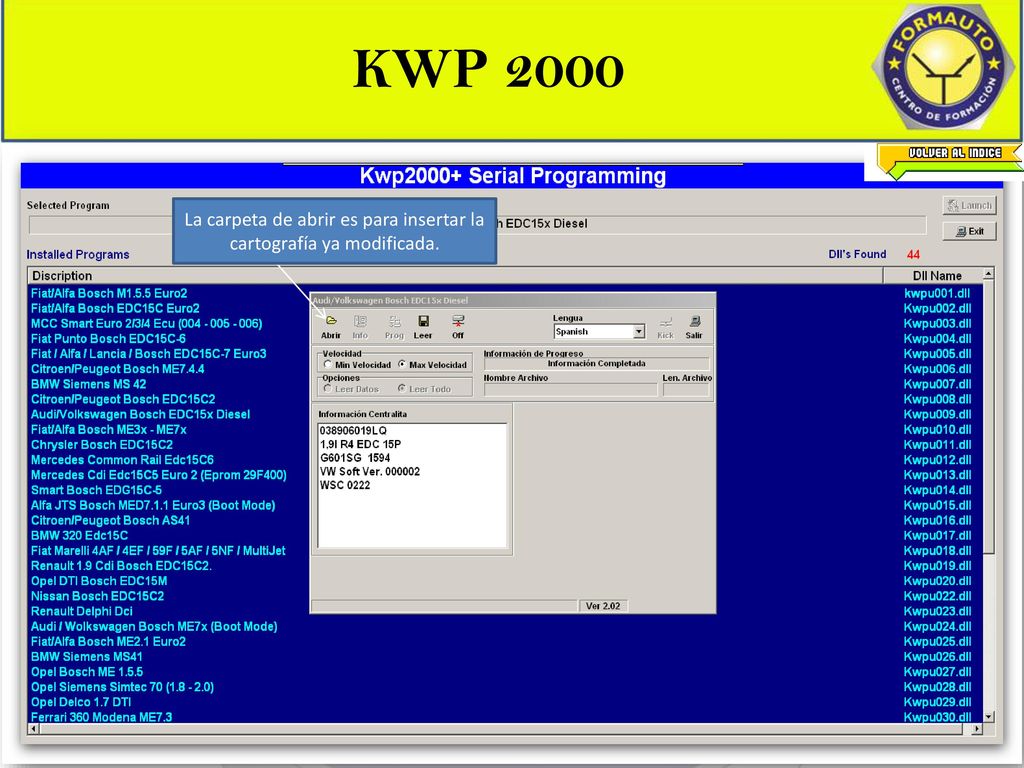Select Fiat Punto Bosch EDC15C-6

pyautogui.click(x=108, y=338)
